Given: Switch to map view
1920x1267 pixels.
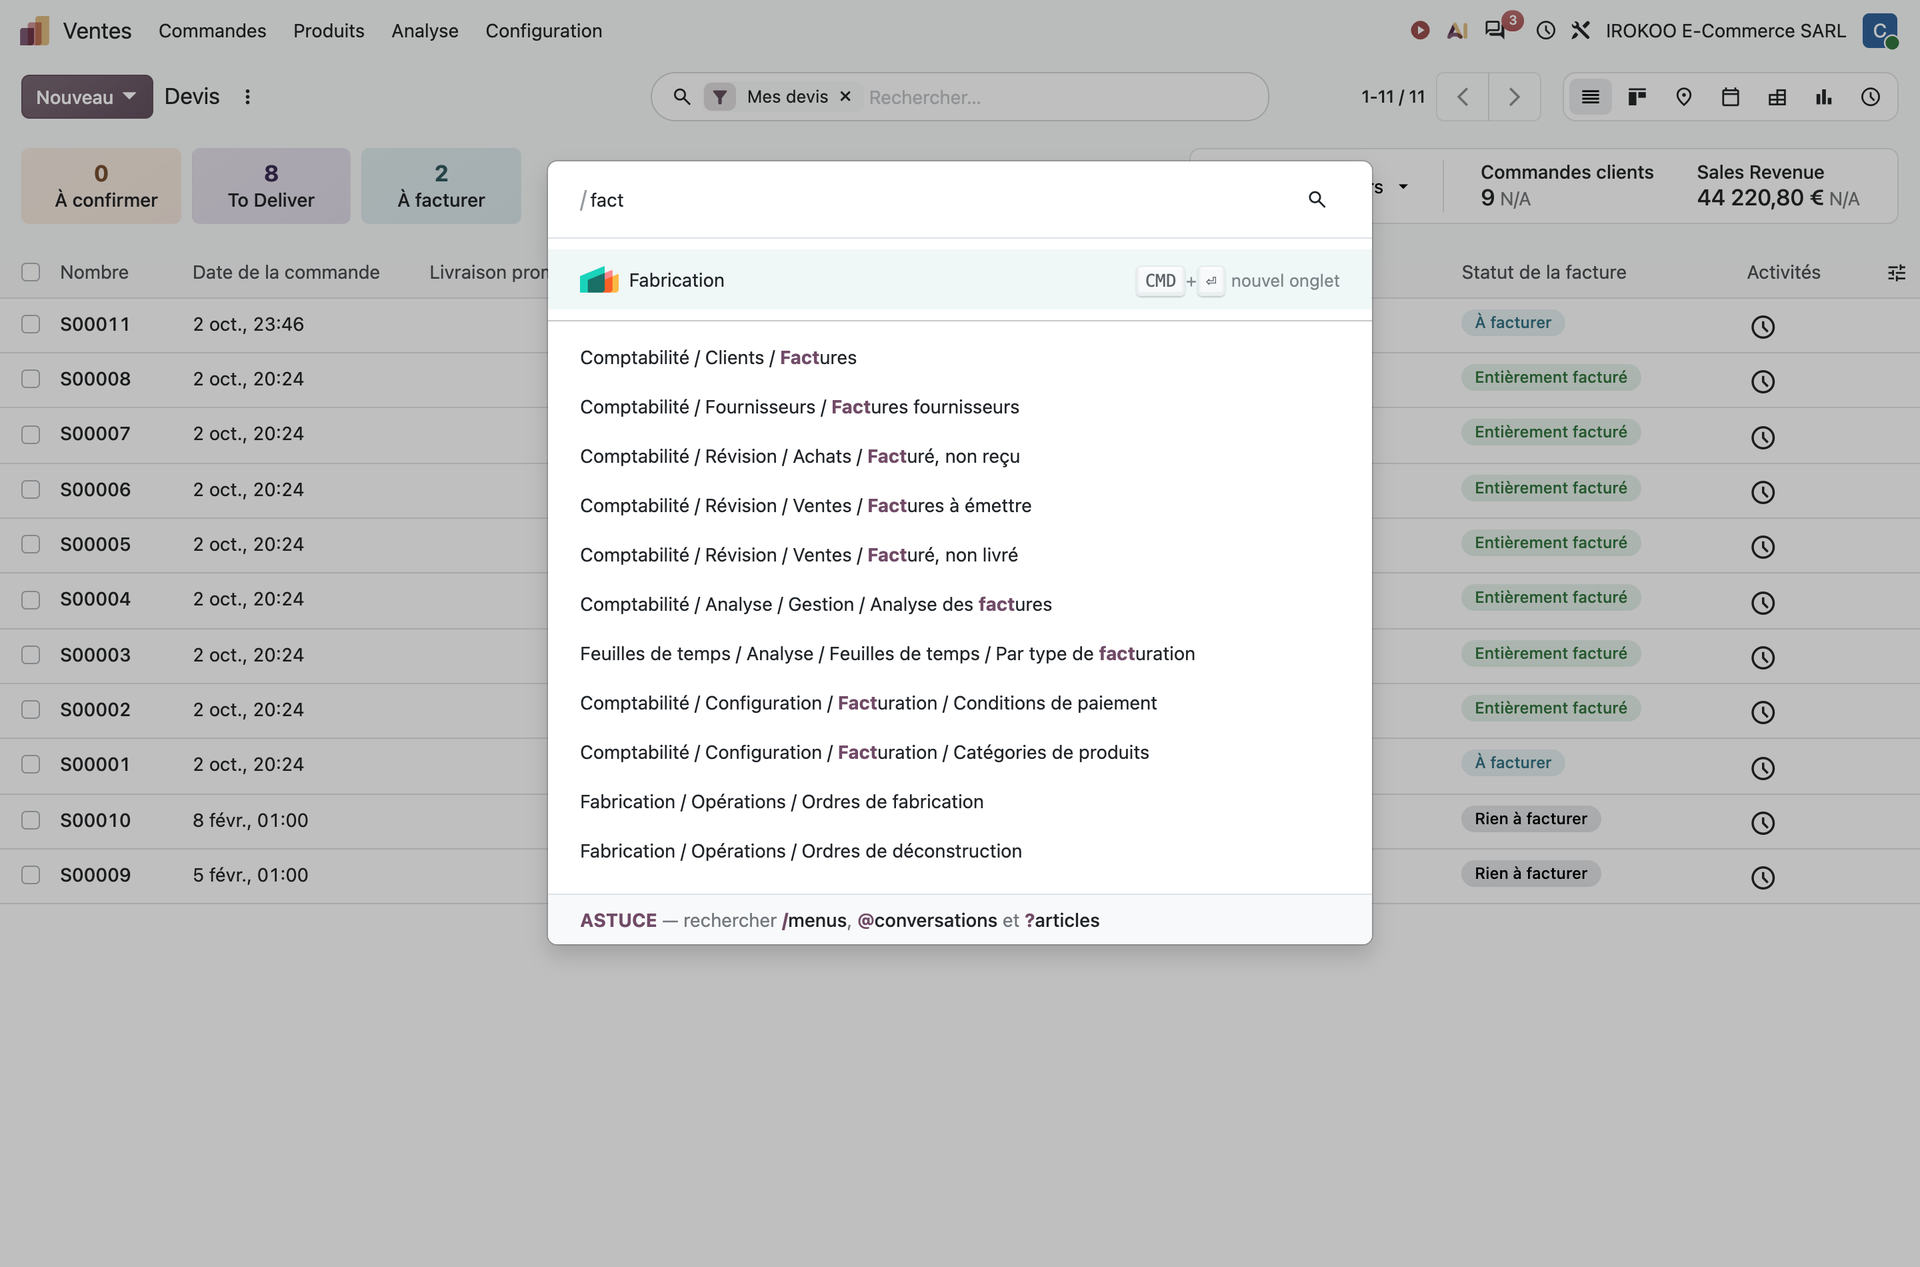Looking at the screenshot, I should point(1684,97).
